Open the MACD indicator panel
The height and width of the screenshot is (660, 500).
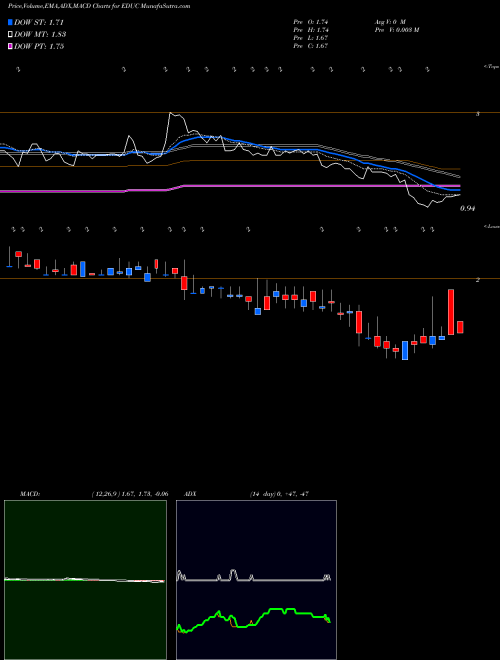(85, 580)
